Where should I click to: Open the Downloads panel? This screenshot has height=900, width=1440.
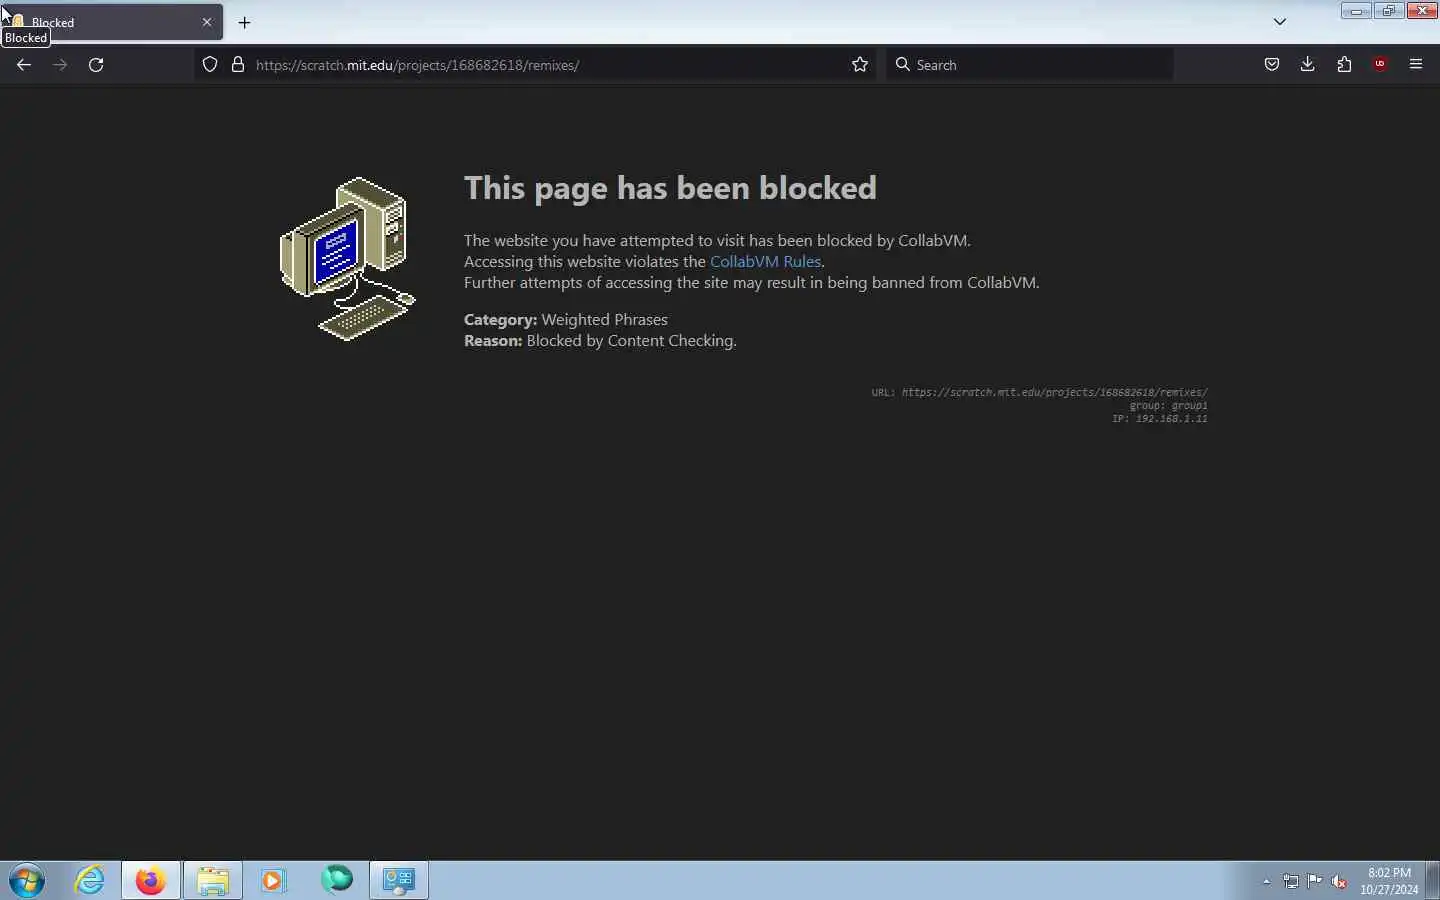tap(1308, 65)
